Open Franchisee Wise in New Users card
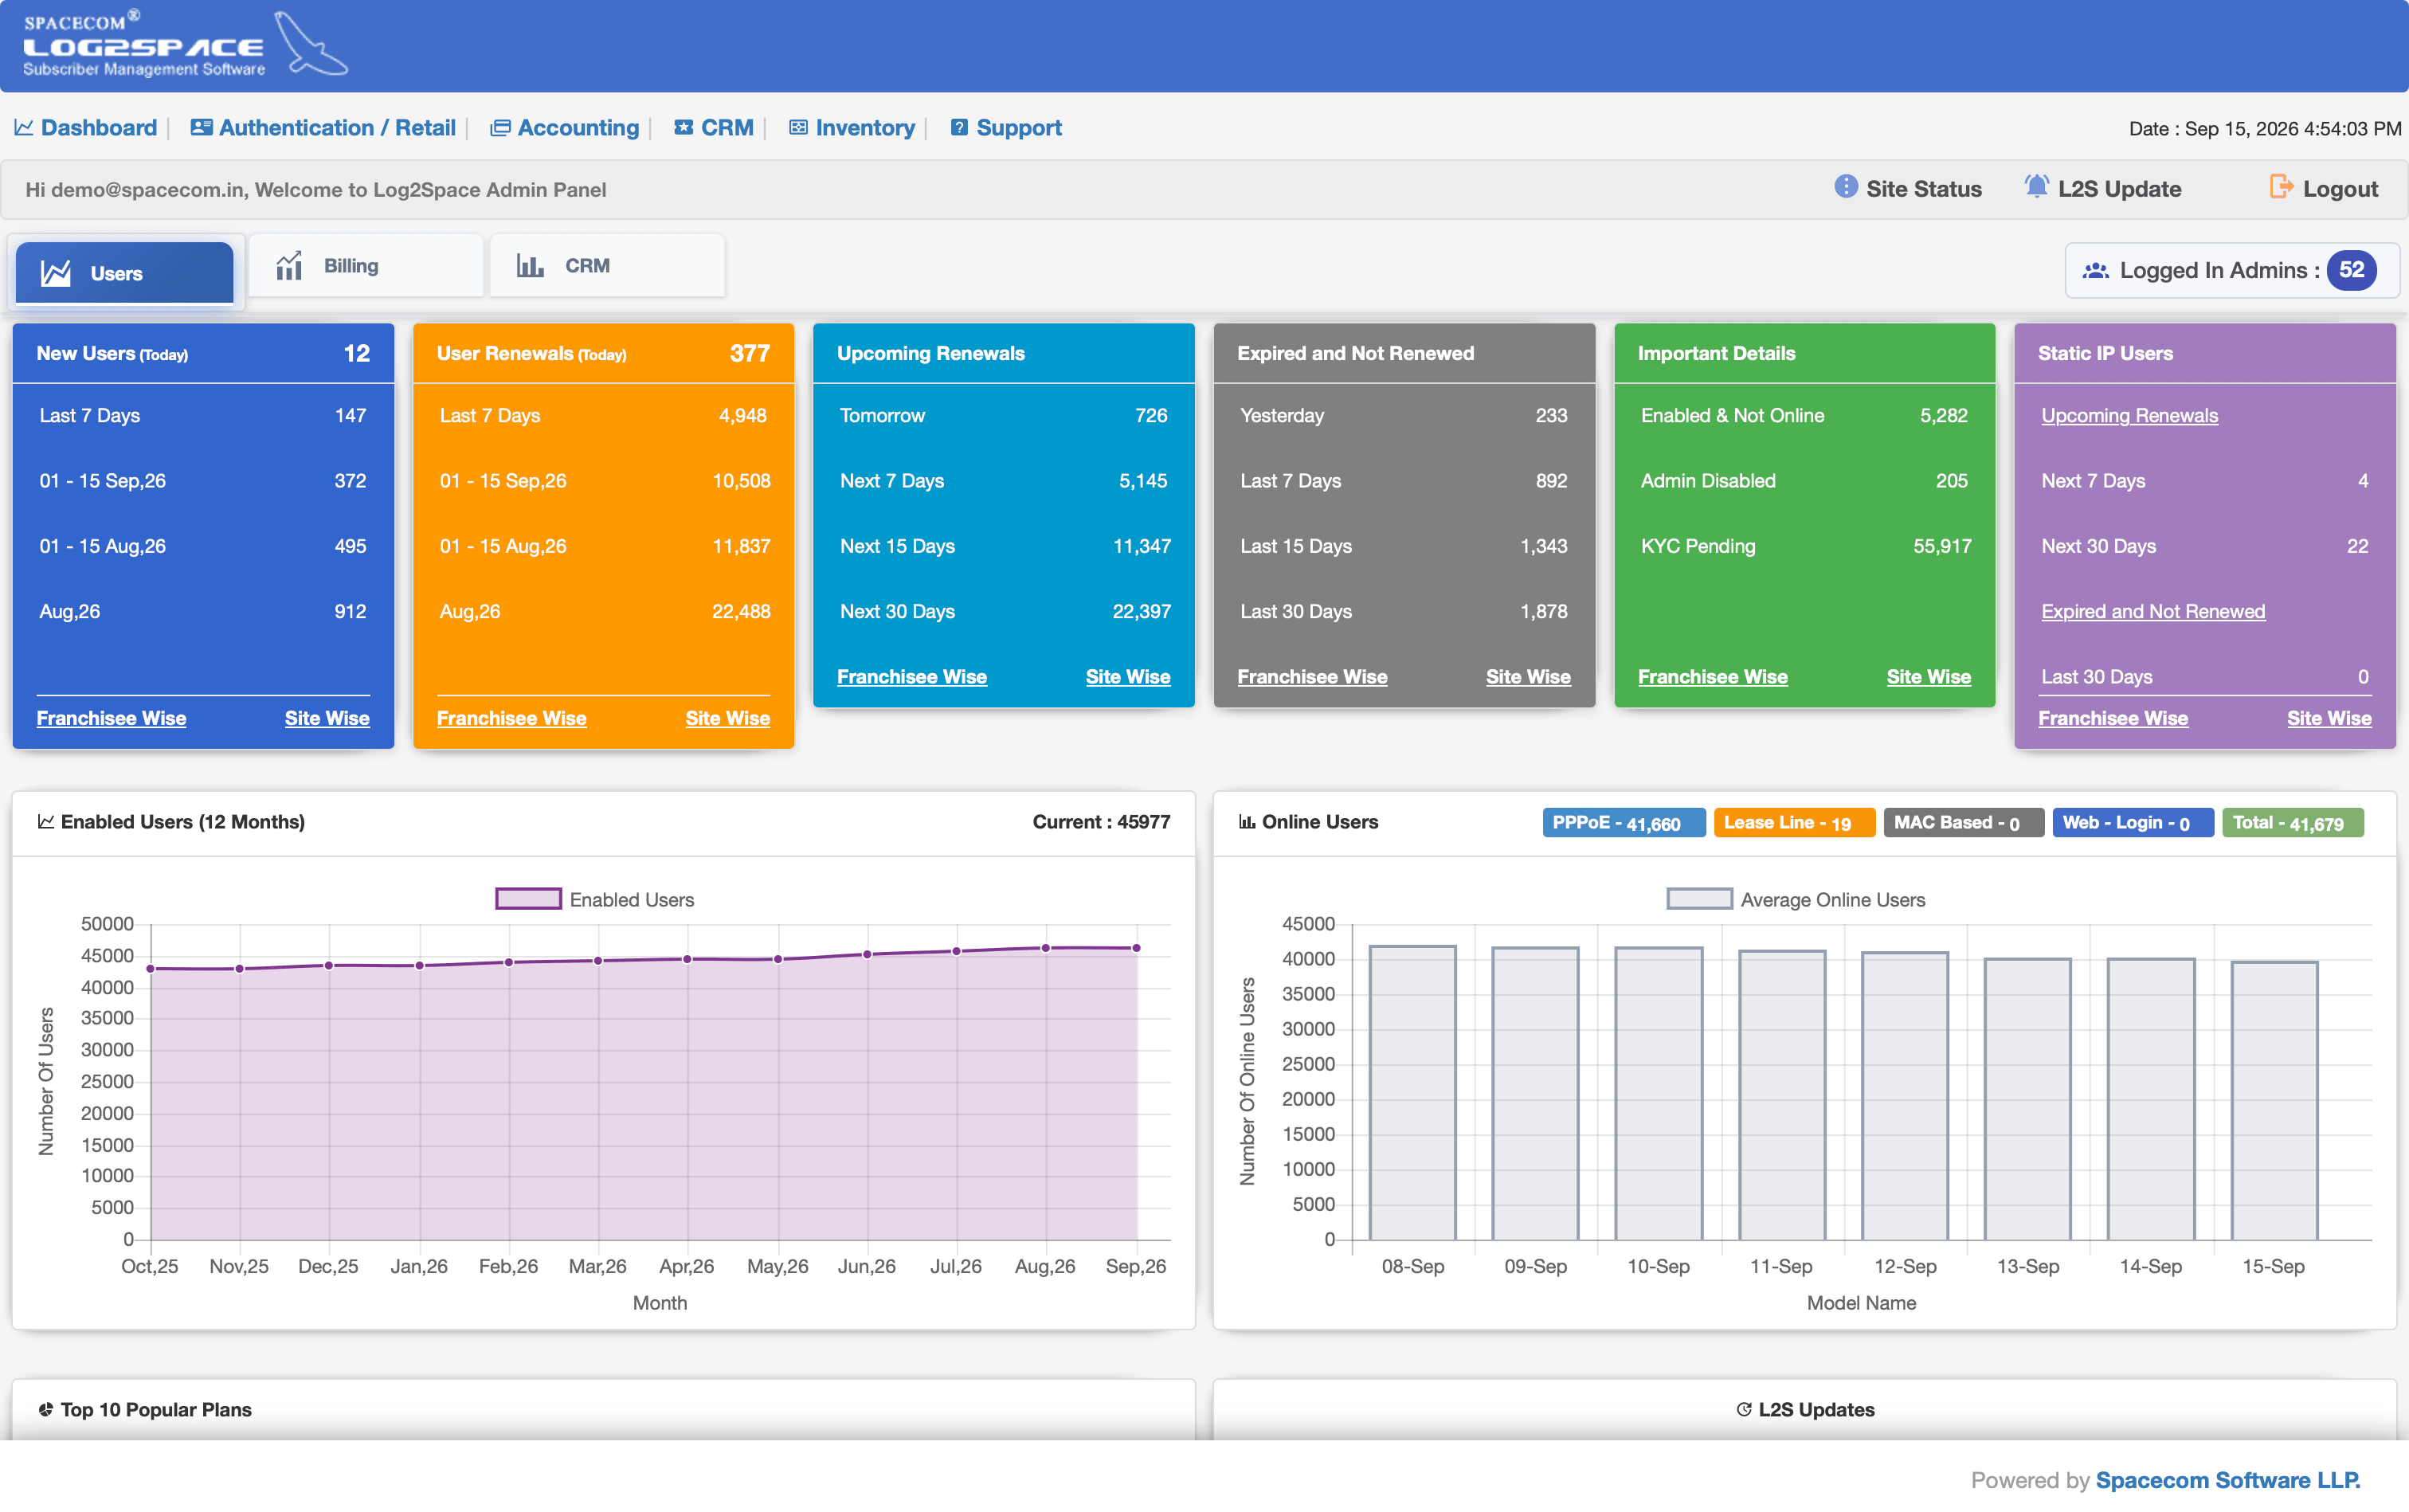 point(111,718)
